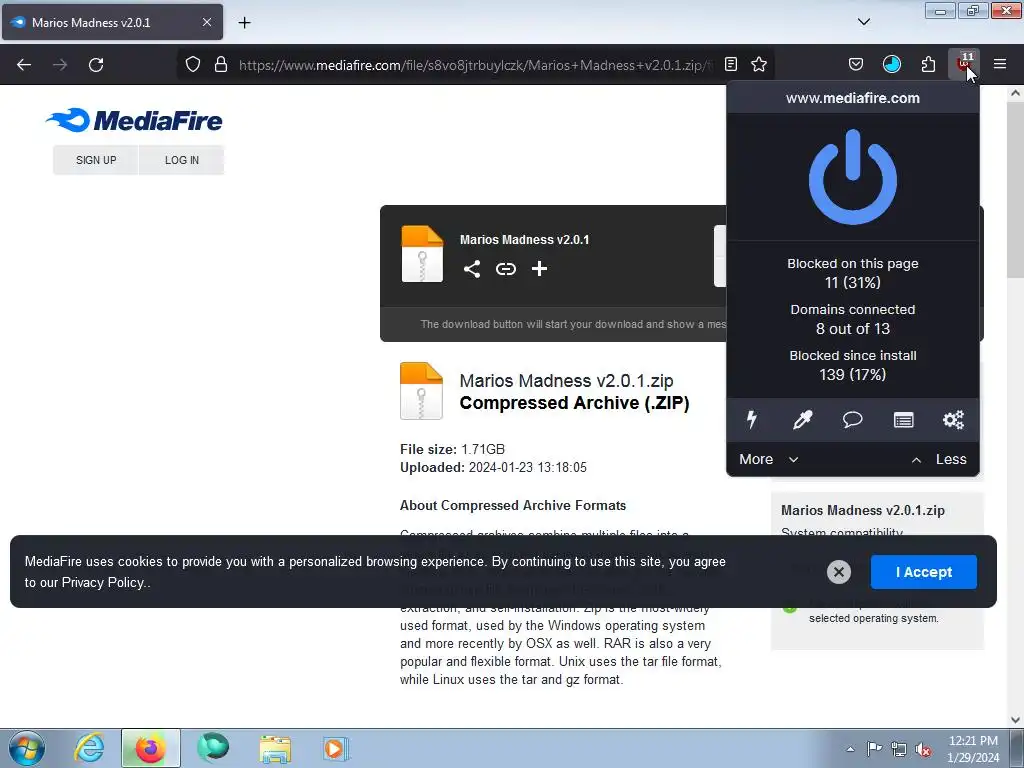Open uBlock dashboard gears icon
The width and height of the screenshot is (1024, 768).
coord(953,419)
